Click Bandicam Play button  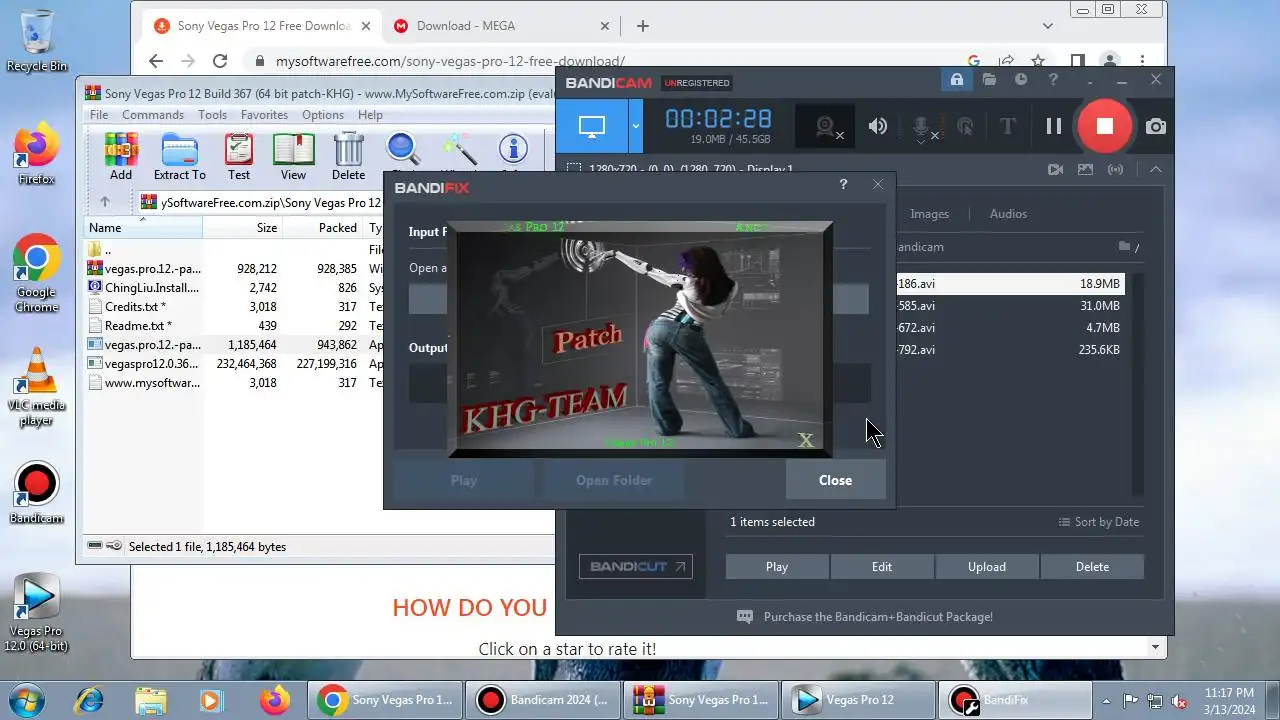[777, 567]
